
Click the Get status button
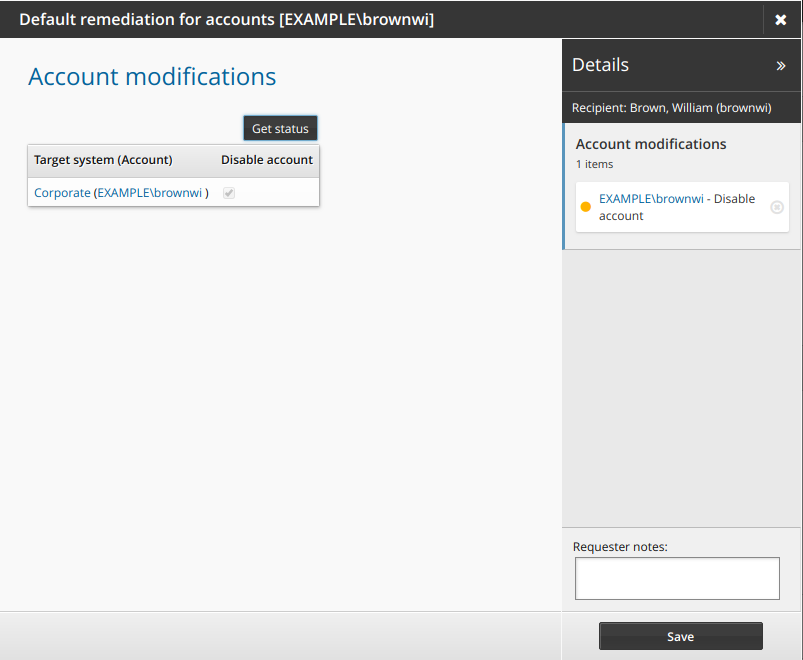tap(280, 128)
